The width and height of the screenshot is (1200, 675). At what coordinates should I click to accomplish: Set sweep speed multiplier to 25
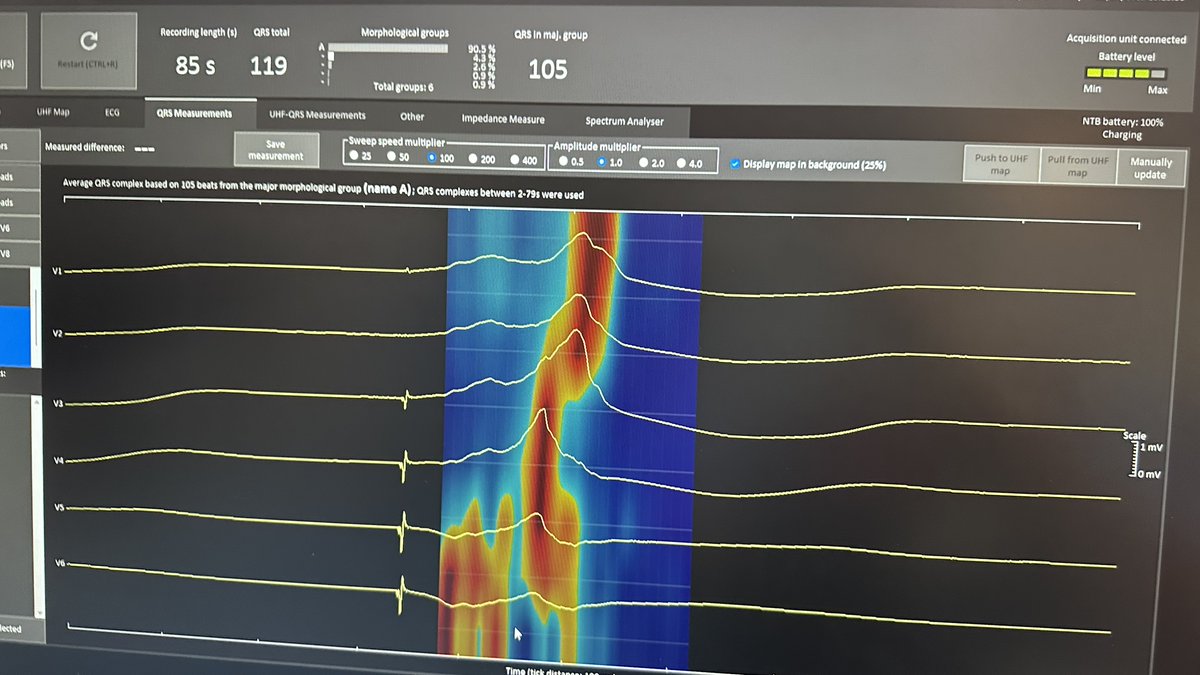[x=354, y=157]
